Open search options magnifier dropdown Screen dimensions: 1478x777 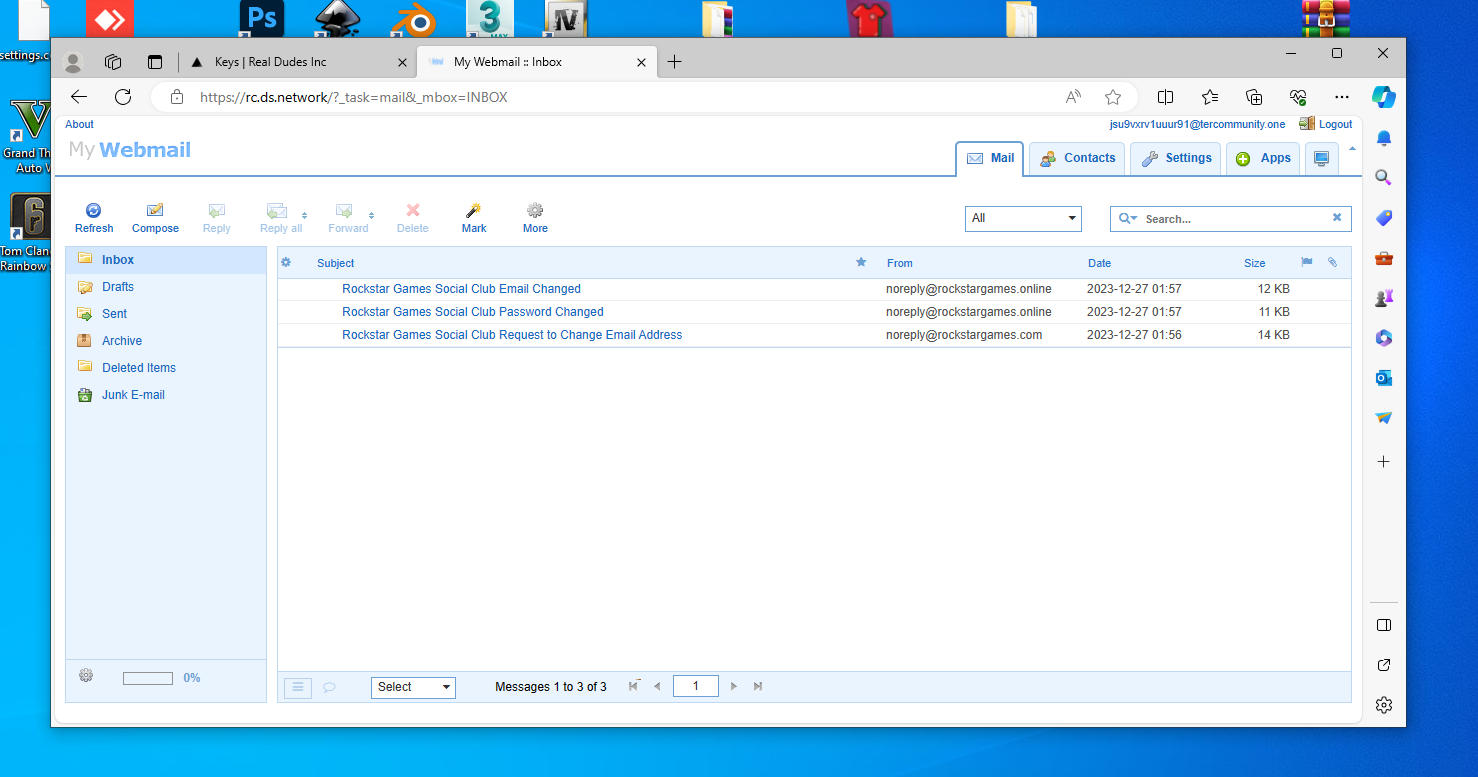coord(1127,218)
